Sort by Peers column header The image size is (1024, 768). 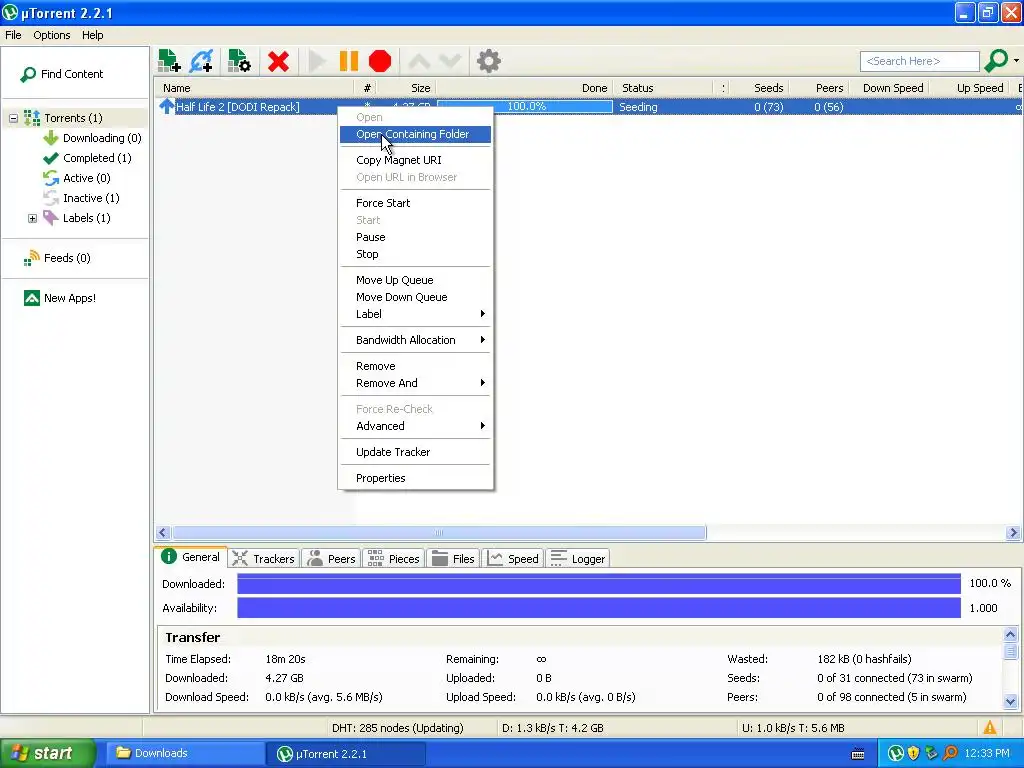click(819, 88)
